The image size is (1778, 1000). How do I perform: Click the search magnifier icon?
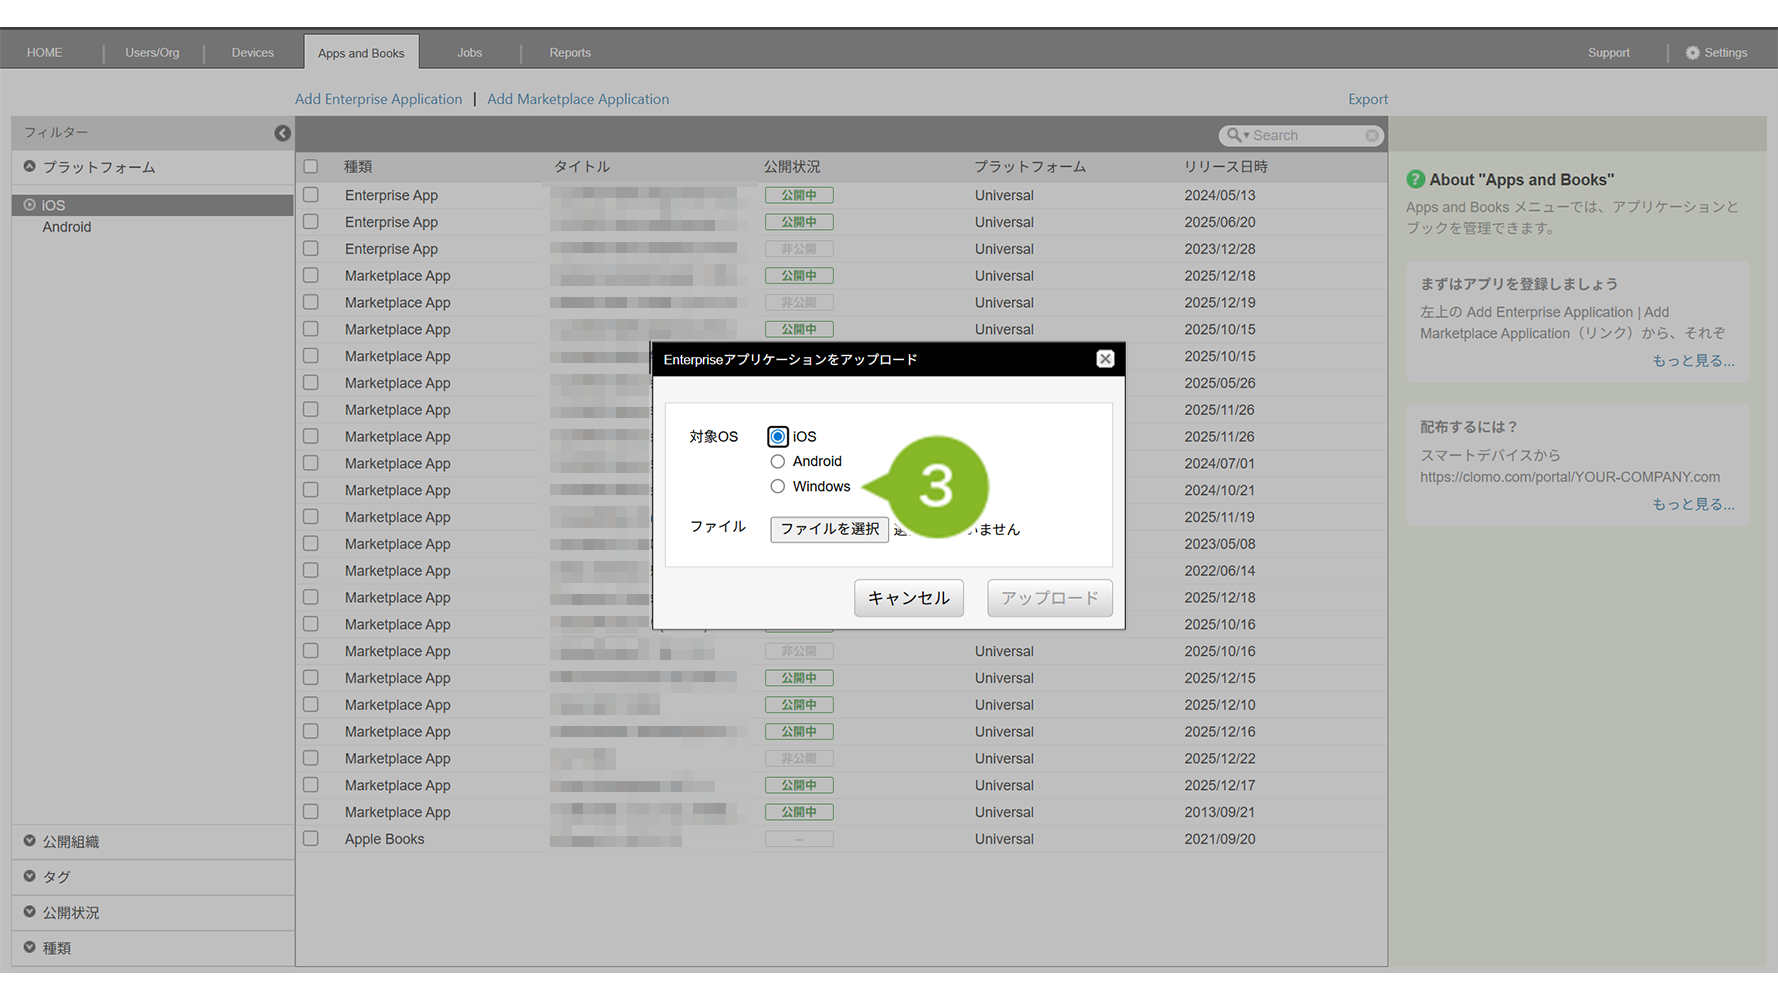click(x=1235, y=135)
